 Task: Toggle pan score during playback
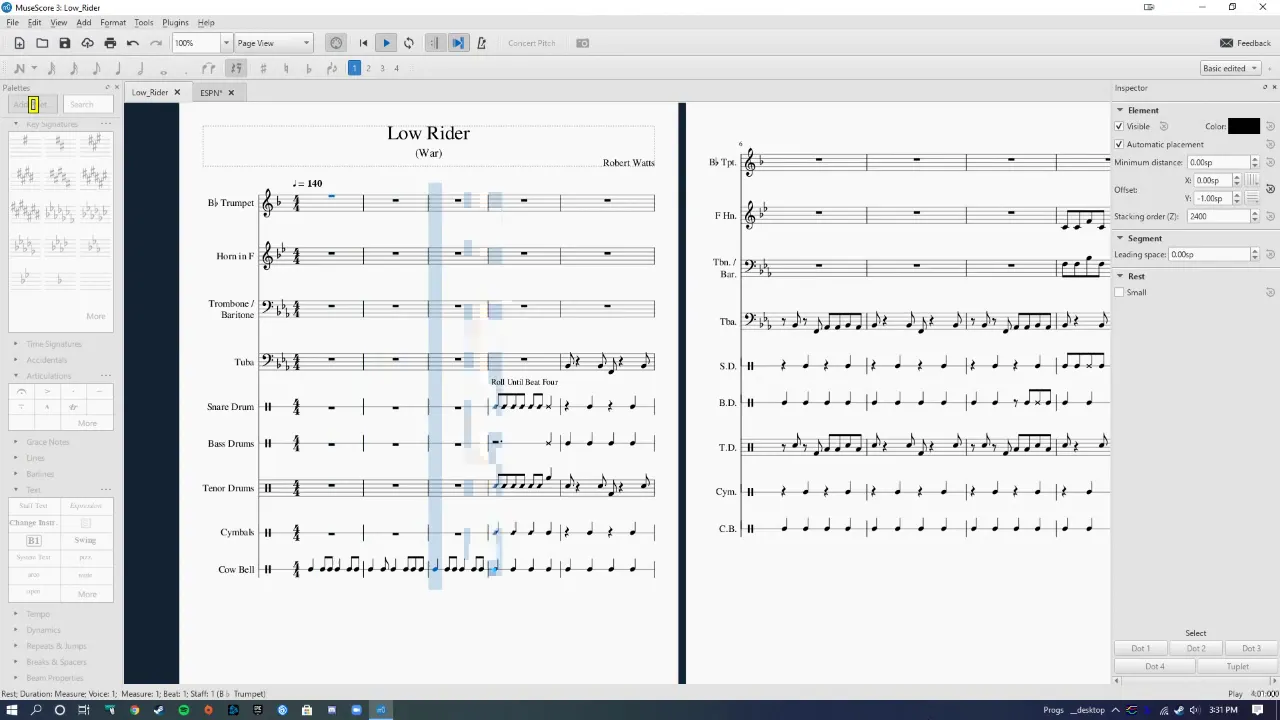458,43
